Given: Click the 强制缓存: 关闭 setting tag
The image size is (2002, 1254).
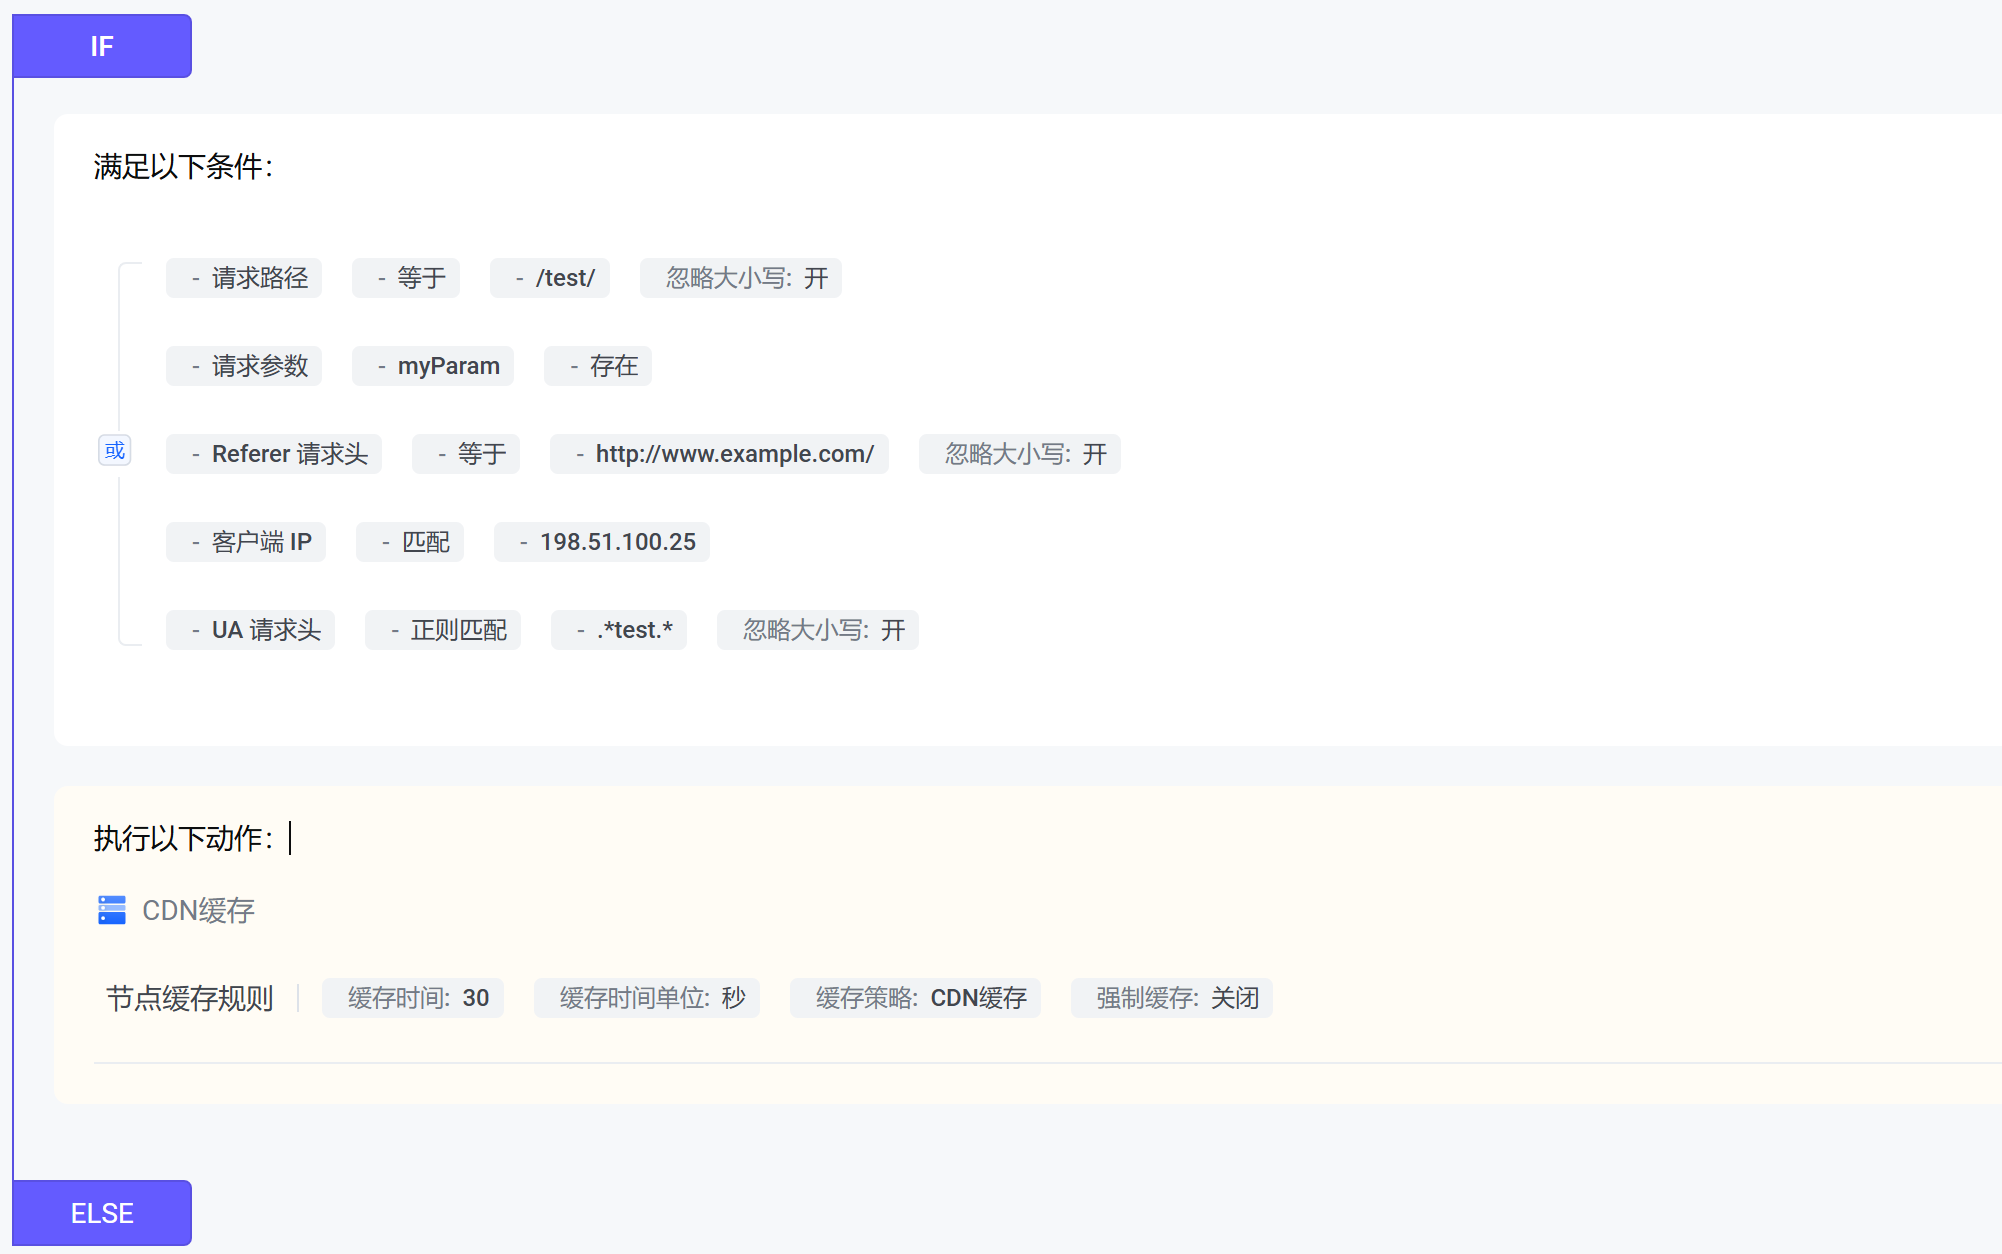Looking at the screenshot, I should 1172,998.
